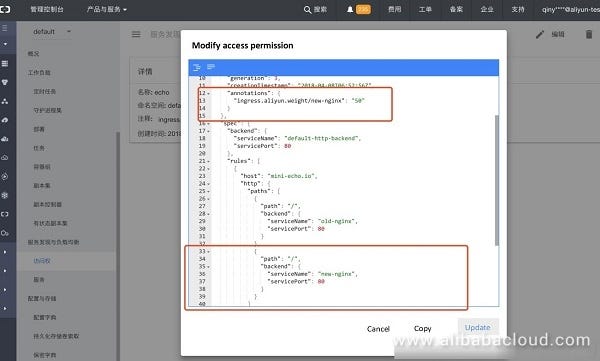Click the "50" weight value on line 13
This screenshot has height=361, width=600.
(358, 101)
